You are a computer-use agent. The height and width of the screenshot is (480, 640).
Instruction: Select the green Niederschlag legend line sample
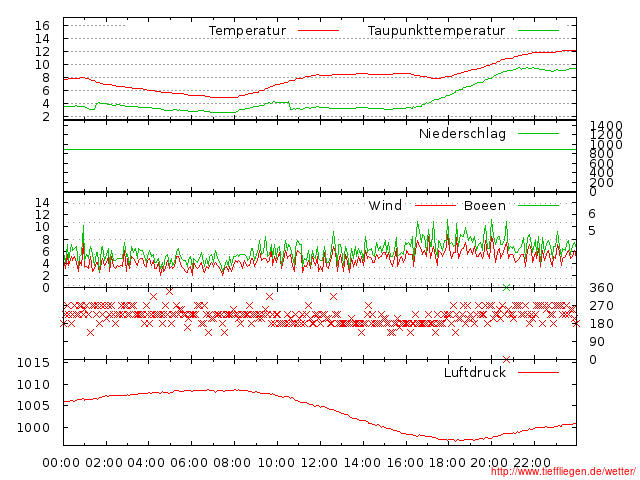538,133
